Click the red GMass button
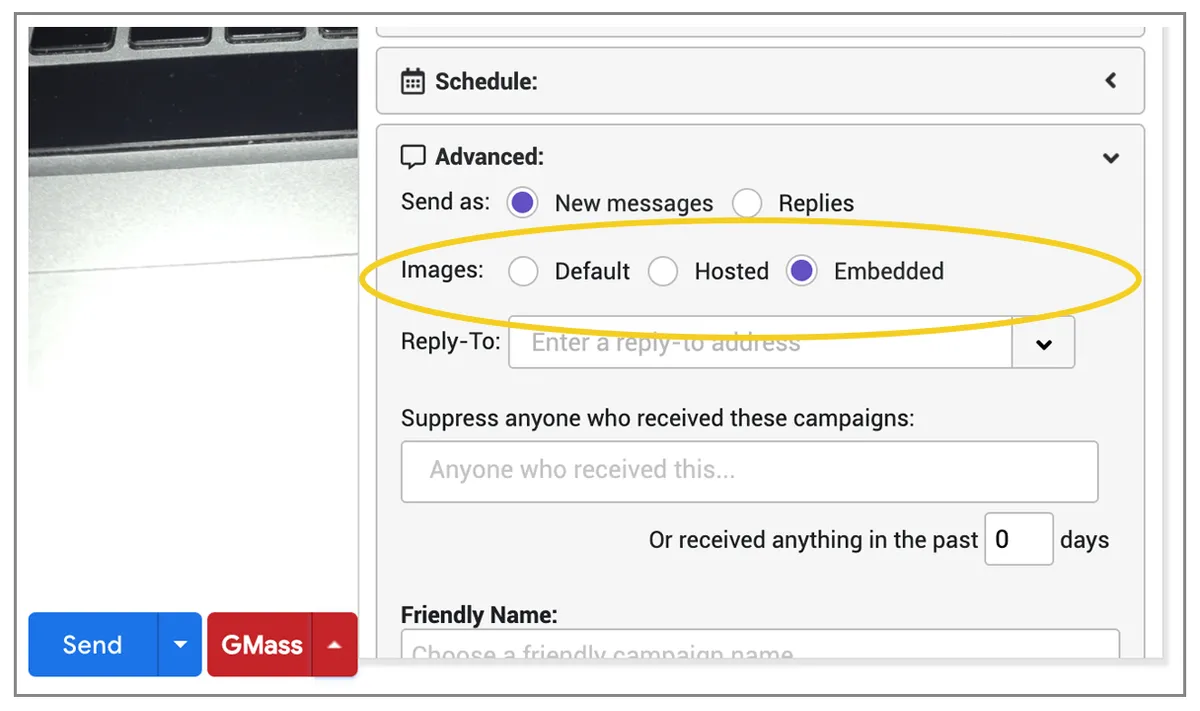The width and height of the screenshot is (1200, 711). click(261, 645)
